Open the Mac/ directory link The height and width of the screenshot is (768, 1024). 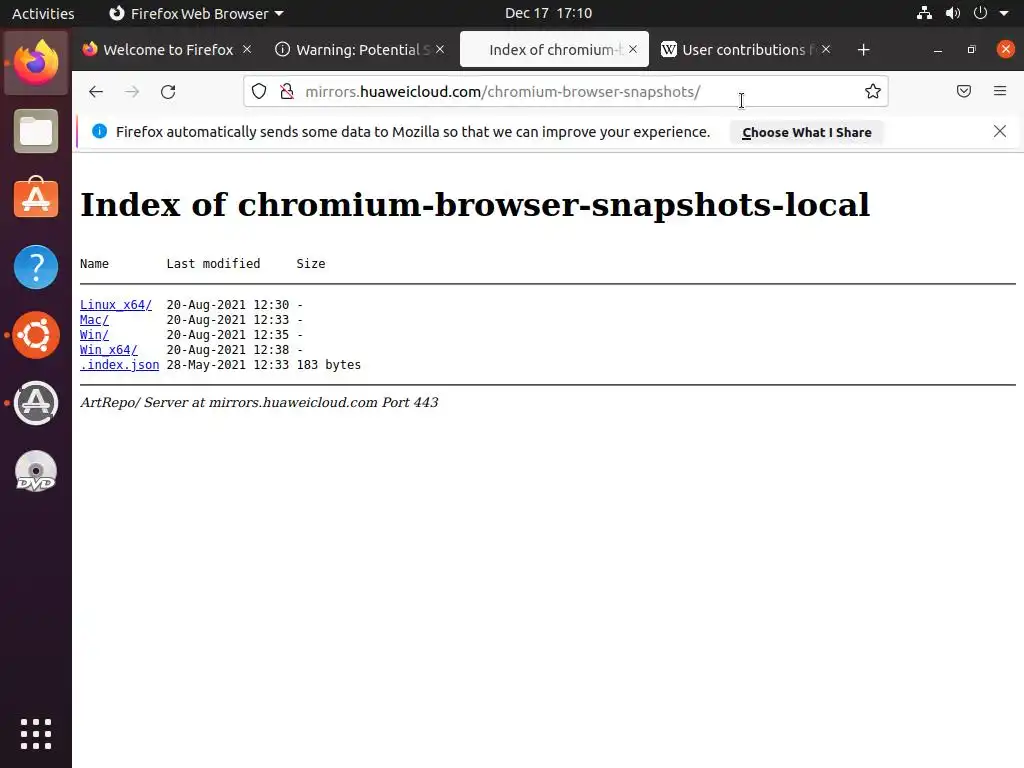[x=94, y=320]
